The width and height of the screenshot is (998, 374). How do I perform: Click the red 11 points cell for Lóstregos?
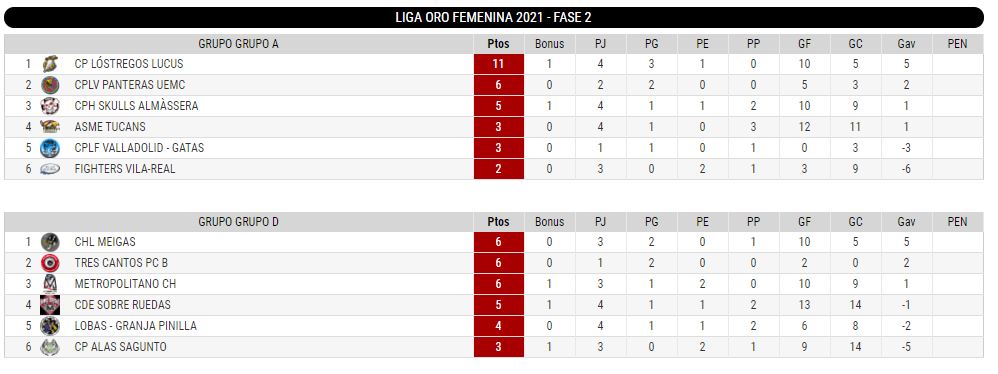click(x=499, y=64)
